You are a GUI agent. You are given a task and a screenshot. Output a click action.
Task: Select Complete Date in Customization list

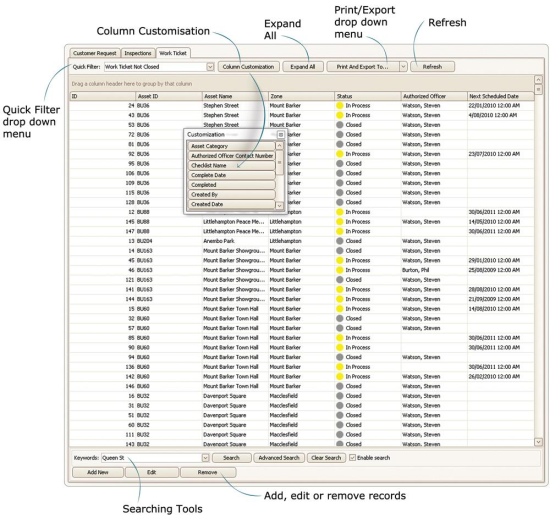pos(232,175)
